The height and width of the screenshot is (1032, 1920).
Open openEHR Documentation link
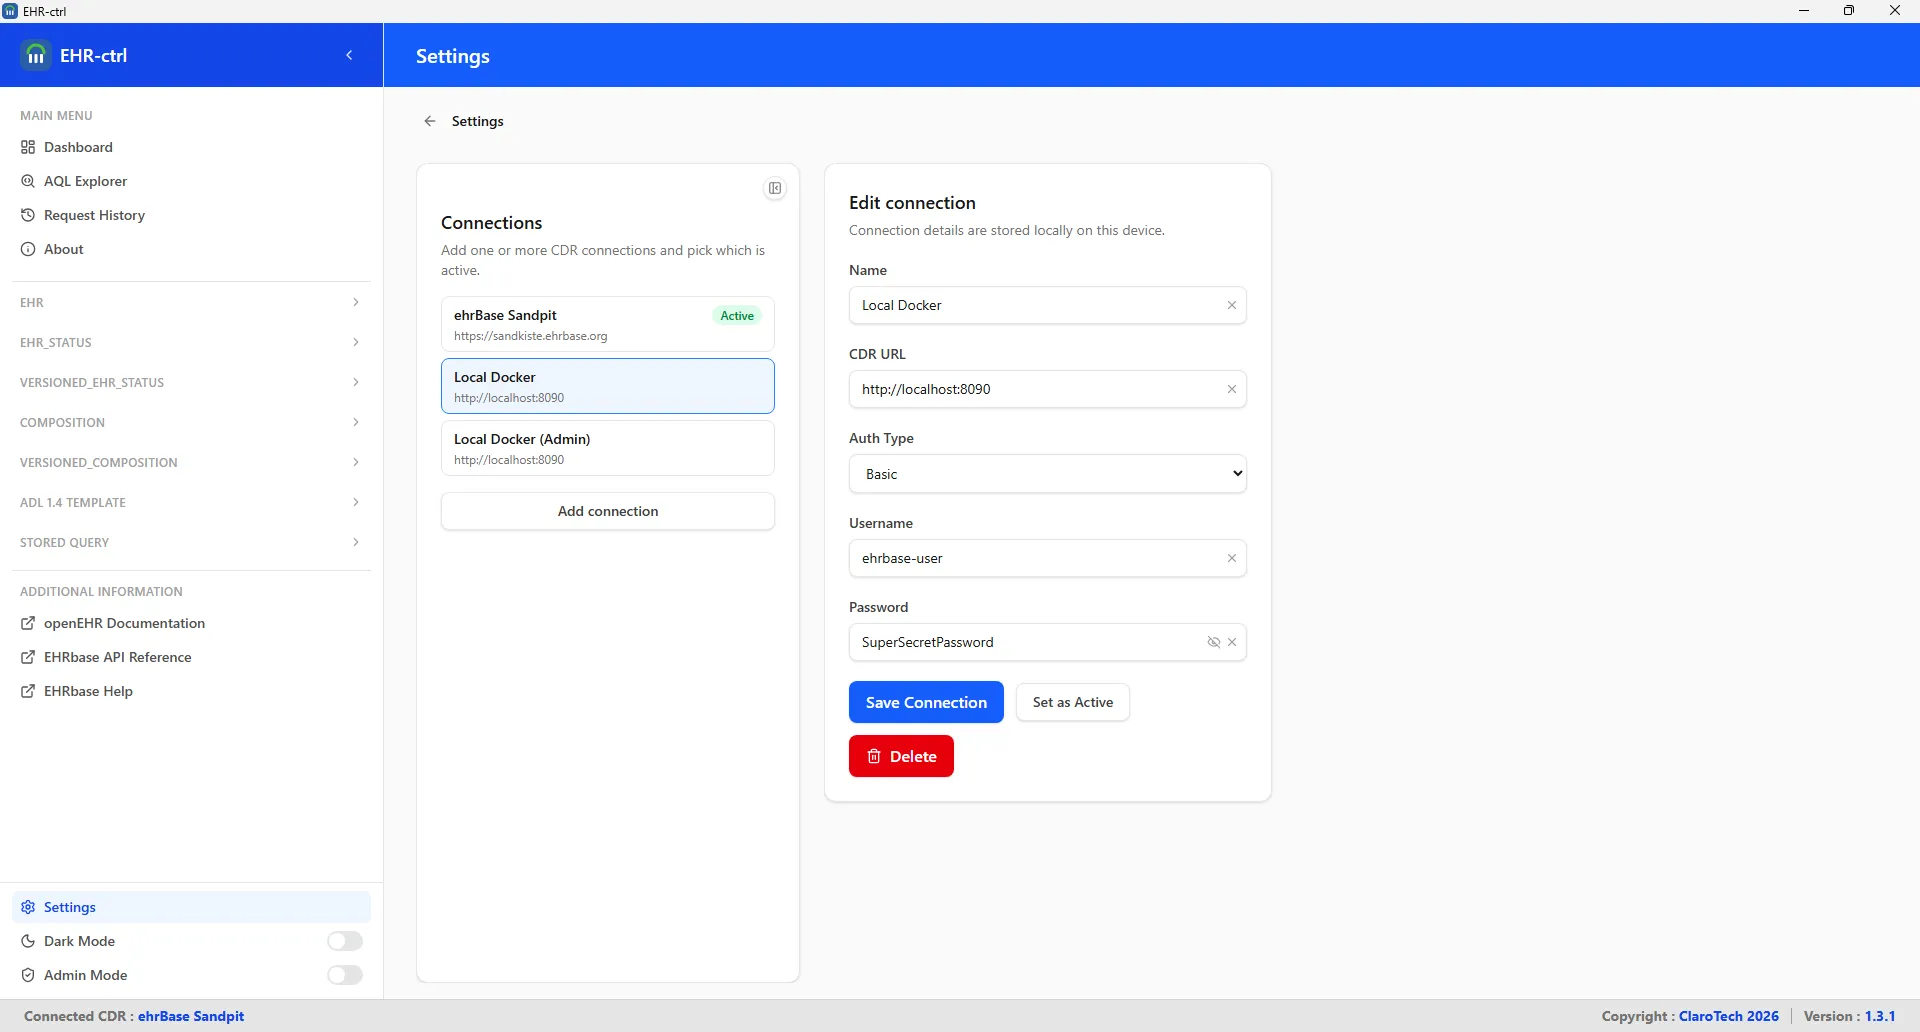pos(191,623)
